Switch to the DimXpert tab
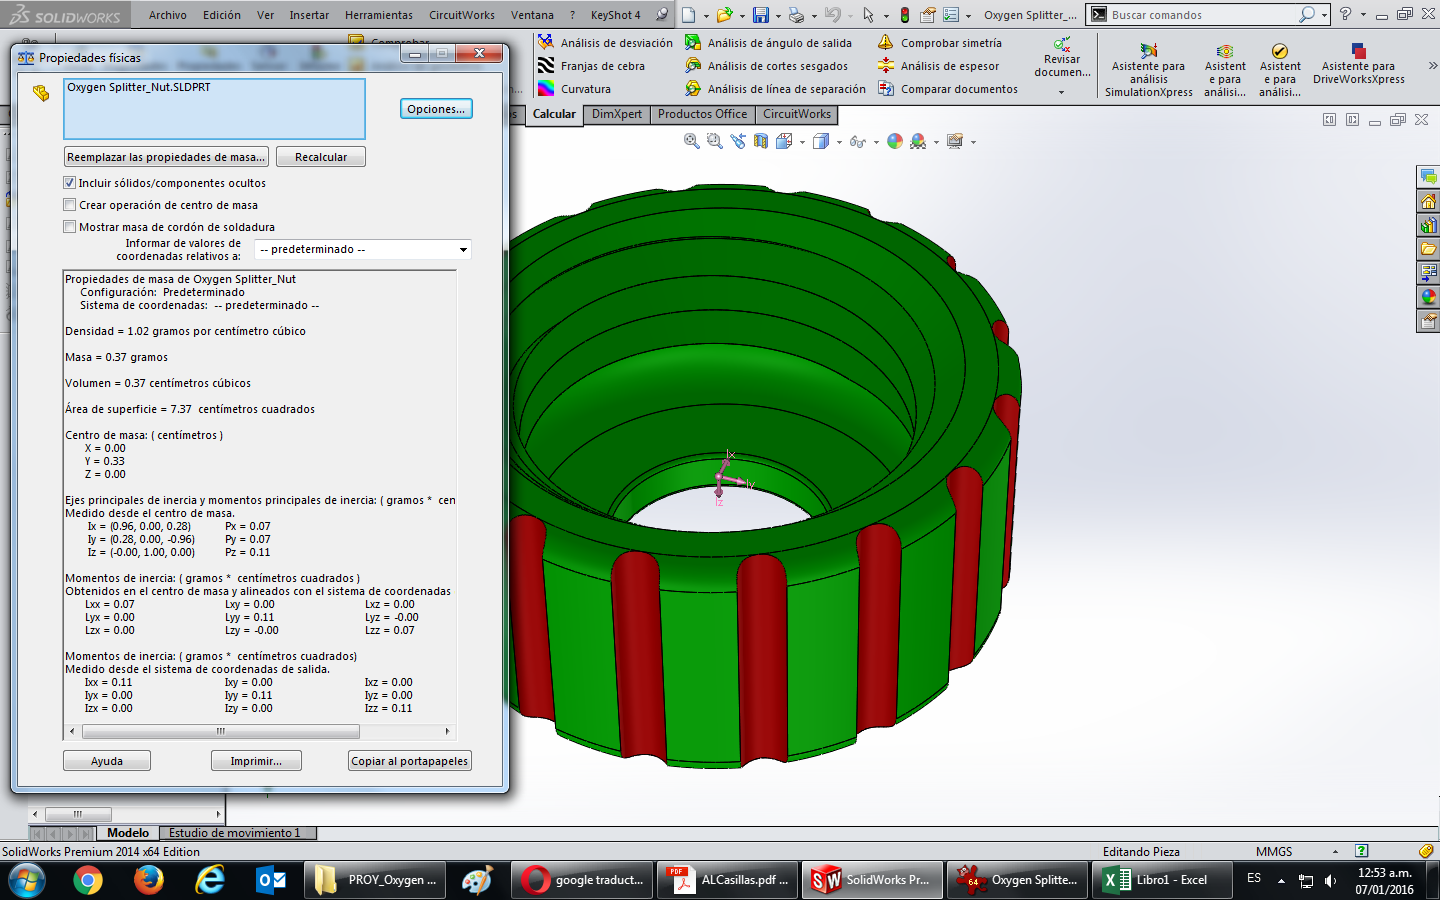The image size is (1440, 900). (x=617, y=114)
